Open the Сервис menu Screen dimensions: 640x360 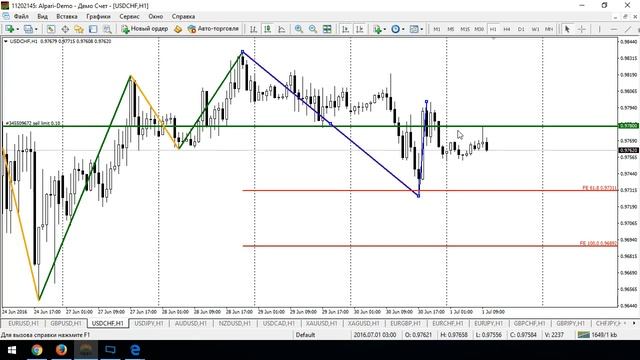(x=129, y=17)
